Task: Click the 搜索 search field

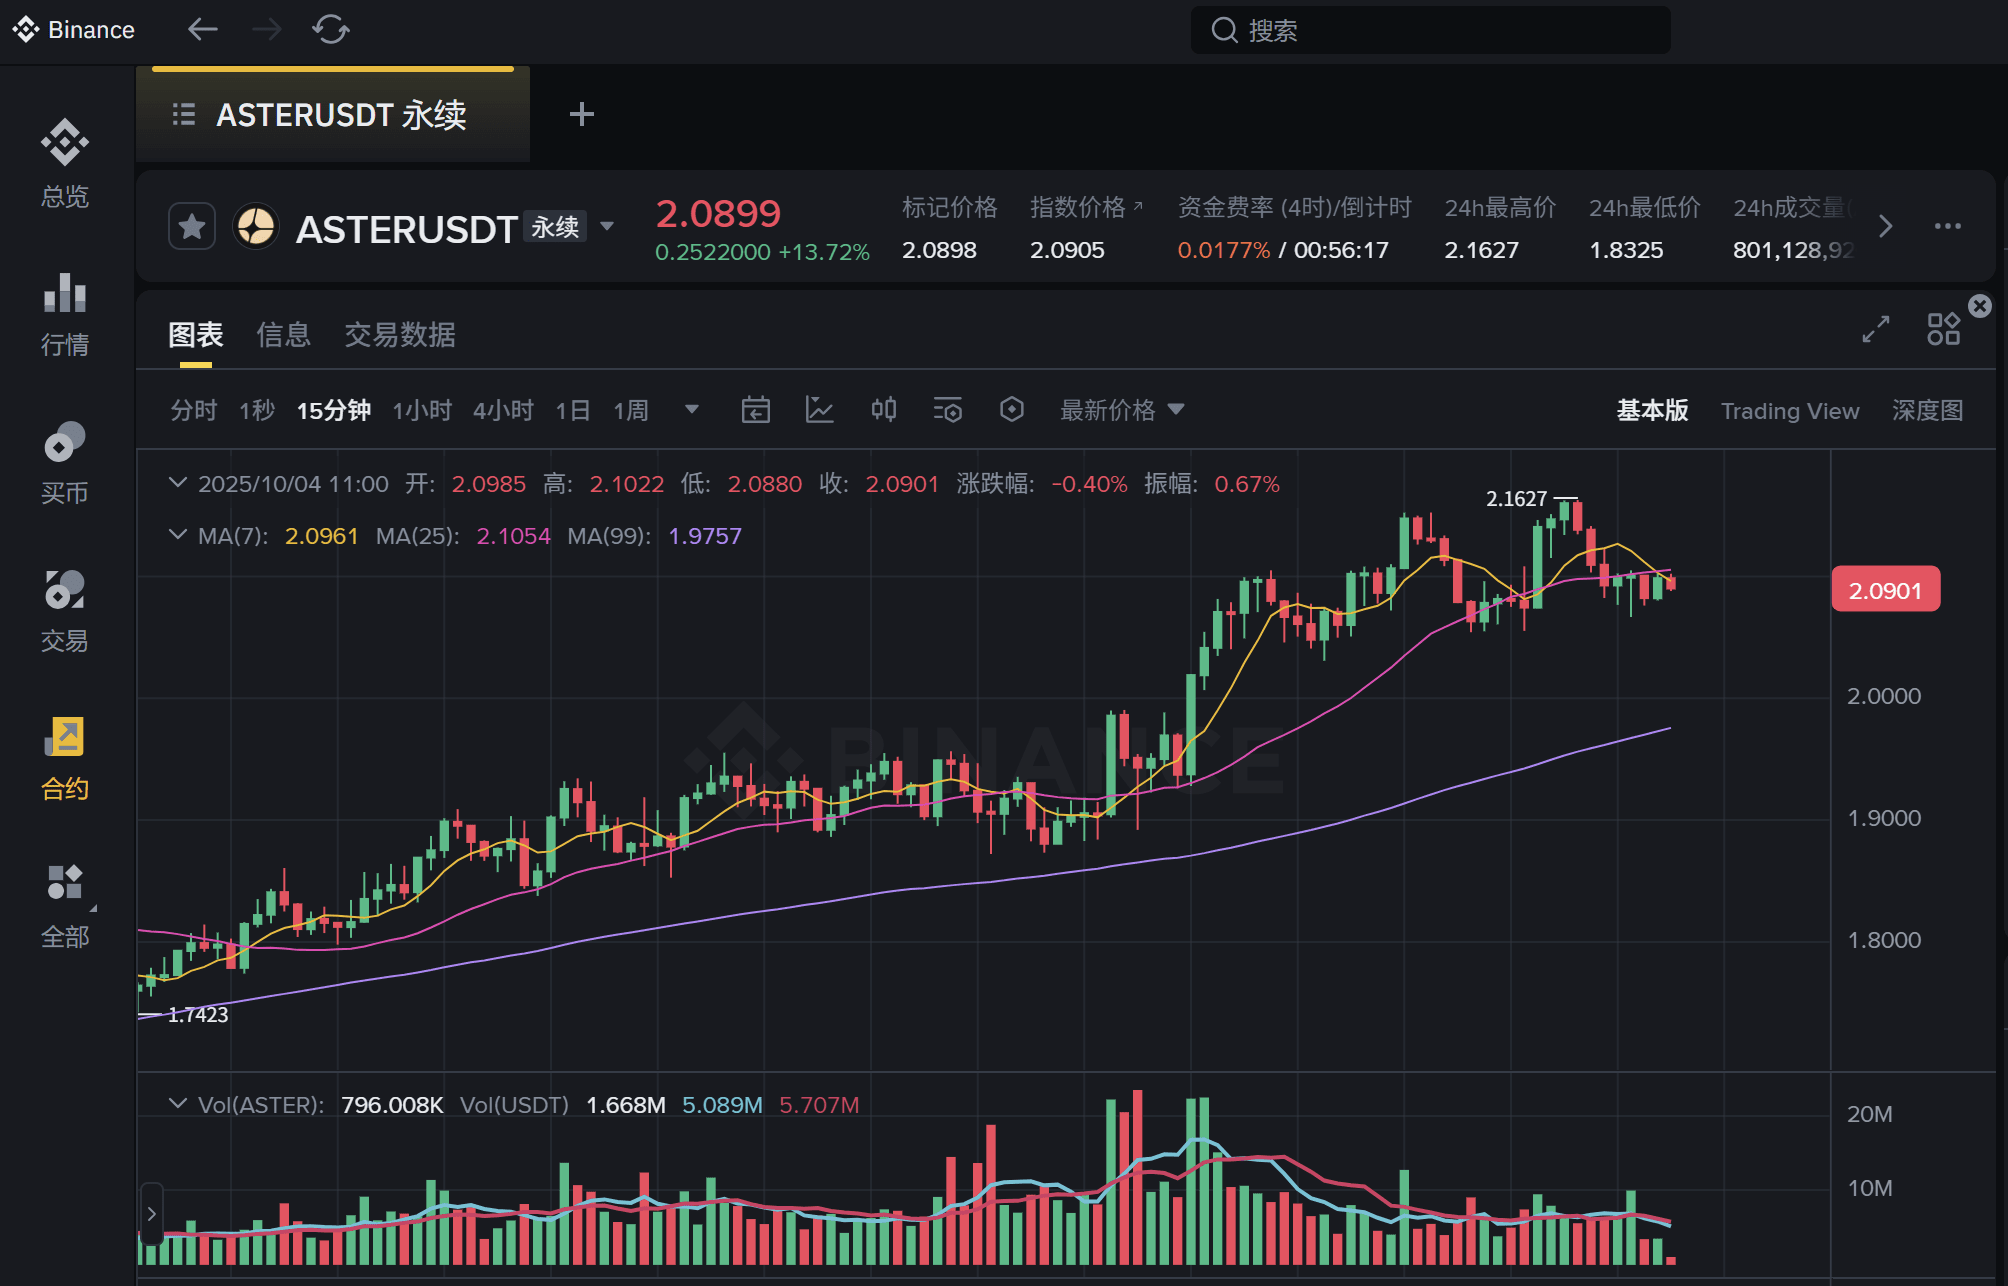Action: click(1430, 30)
